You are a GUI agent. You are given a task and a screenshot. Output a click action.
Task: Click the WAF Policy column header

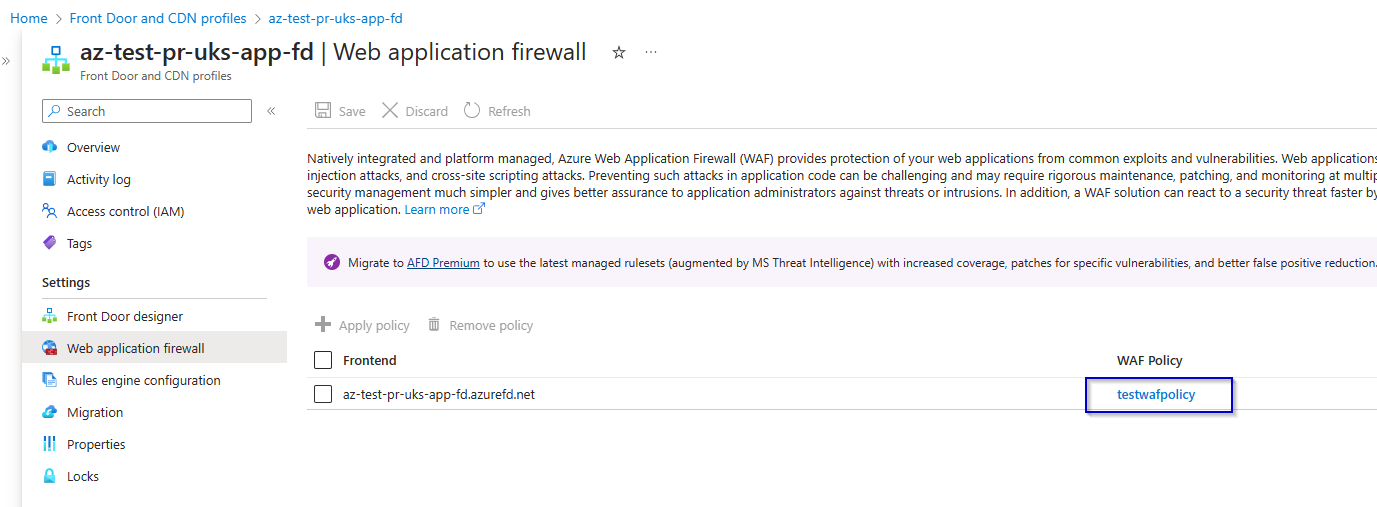pos(1150,360)
